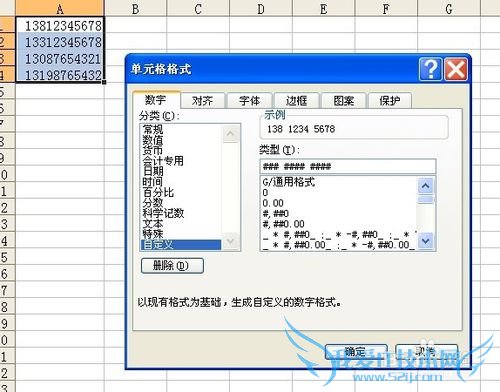Screen dimensions: 500x392
Task: Select column C header
Action: (198, 8)
